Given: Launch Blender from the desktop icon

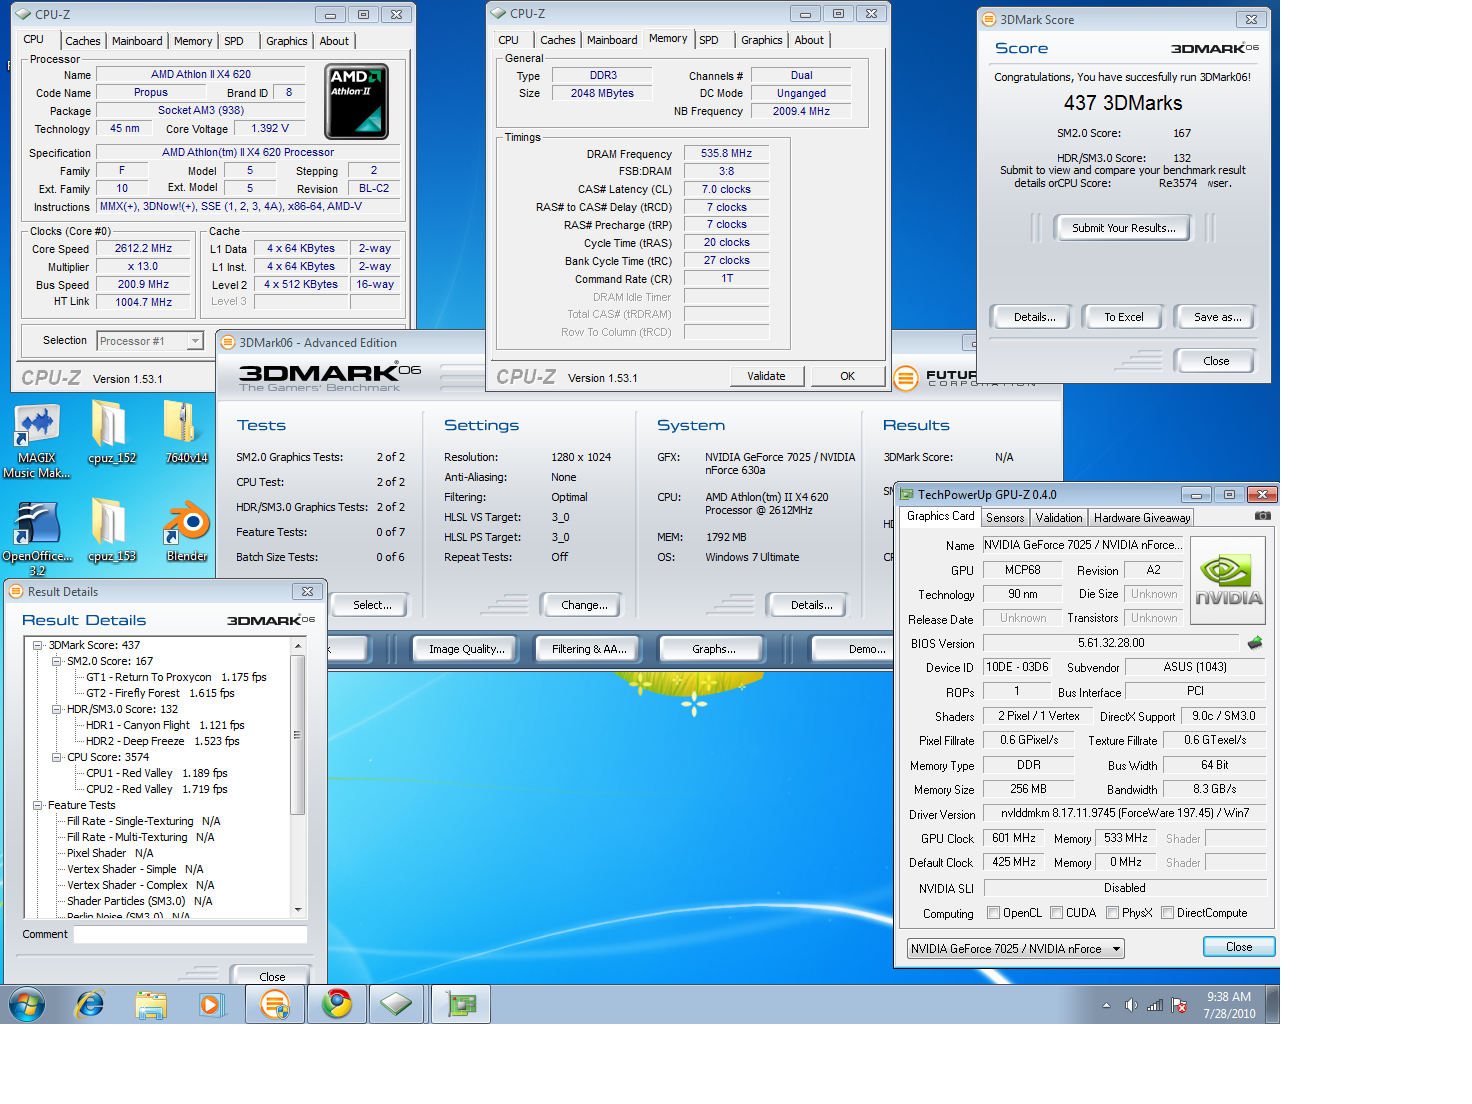Looking at the screenshot, I should [187, 531].
